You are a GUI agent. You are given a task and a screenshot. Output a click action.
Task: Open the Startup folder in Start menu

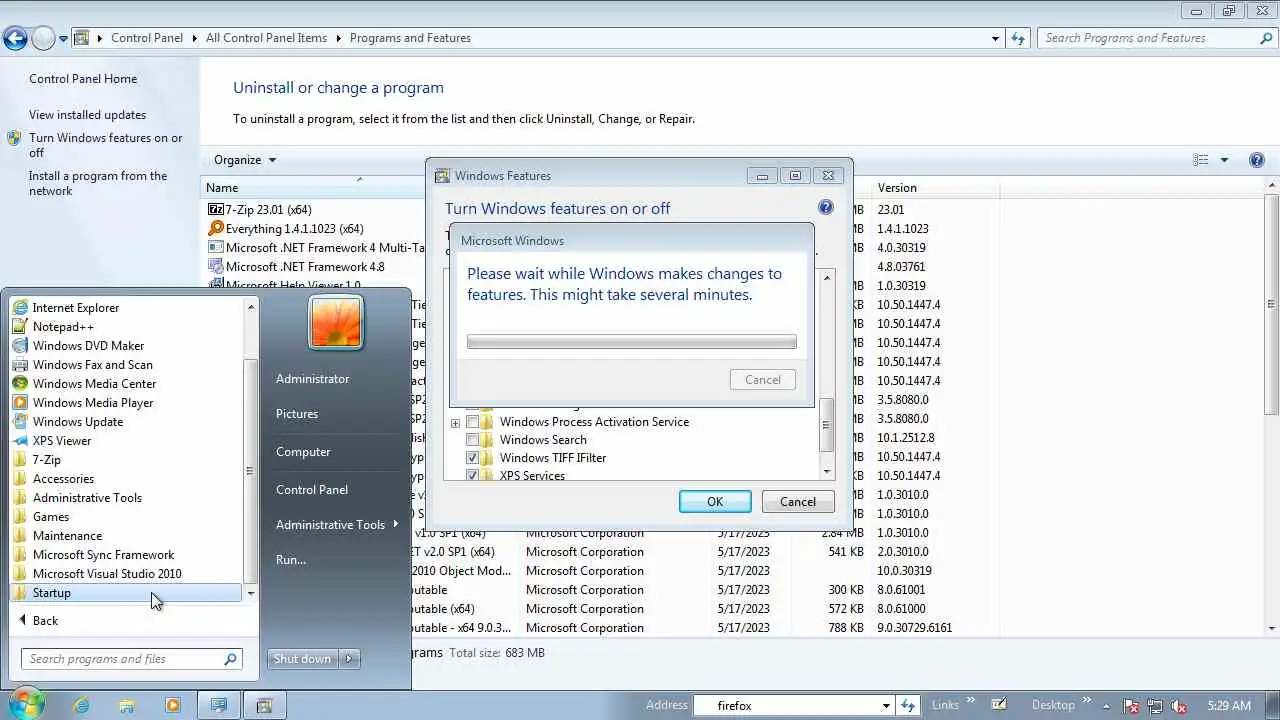coord(126,593)
